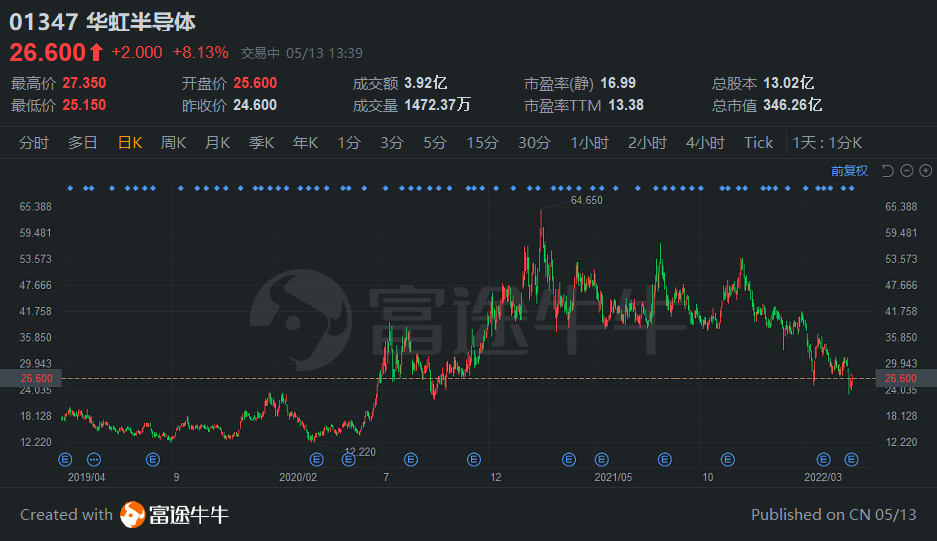Click the 成交额 value 3.92亿
Image resolution: width=937 pixels, height=541 pixels.
[x=425, y=83]
